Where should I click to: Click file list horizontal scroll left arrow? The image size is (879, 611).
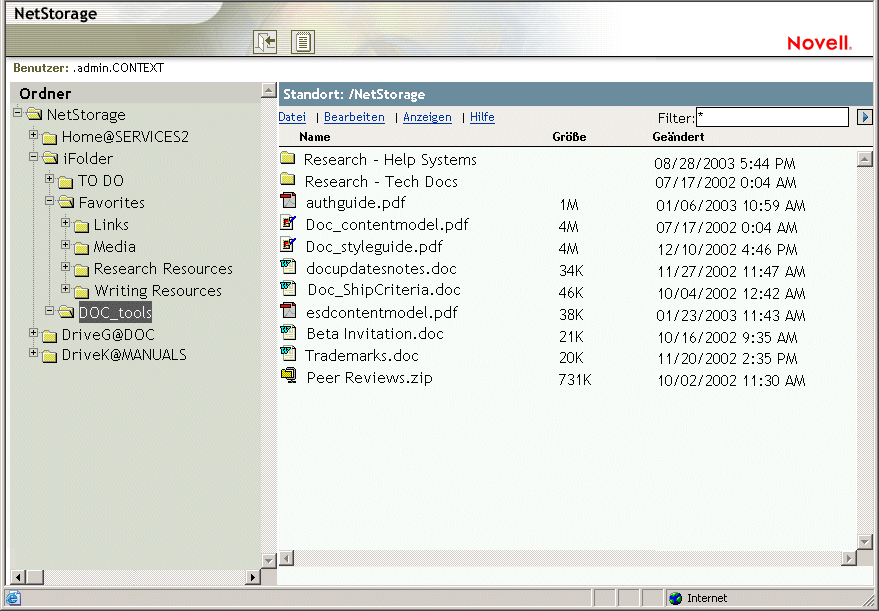[x=286, y=558]
